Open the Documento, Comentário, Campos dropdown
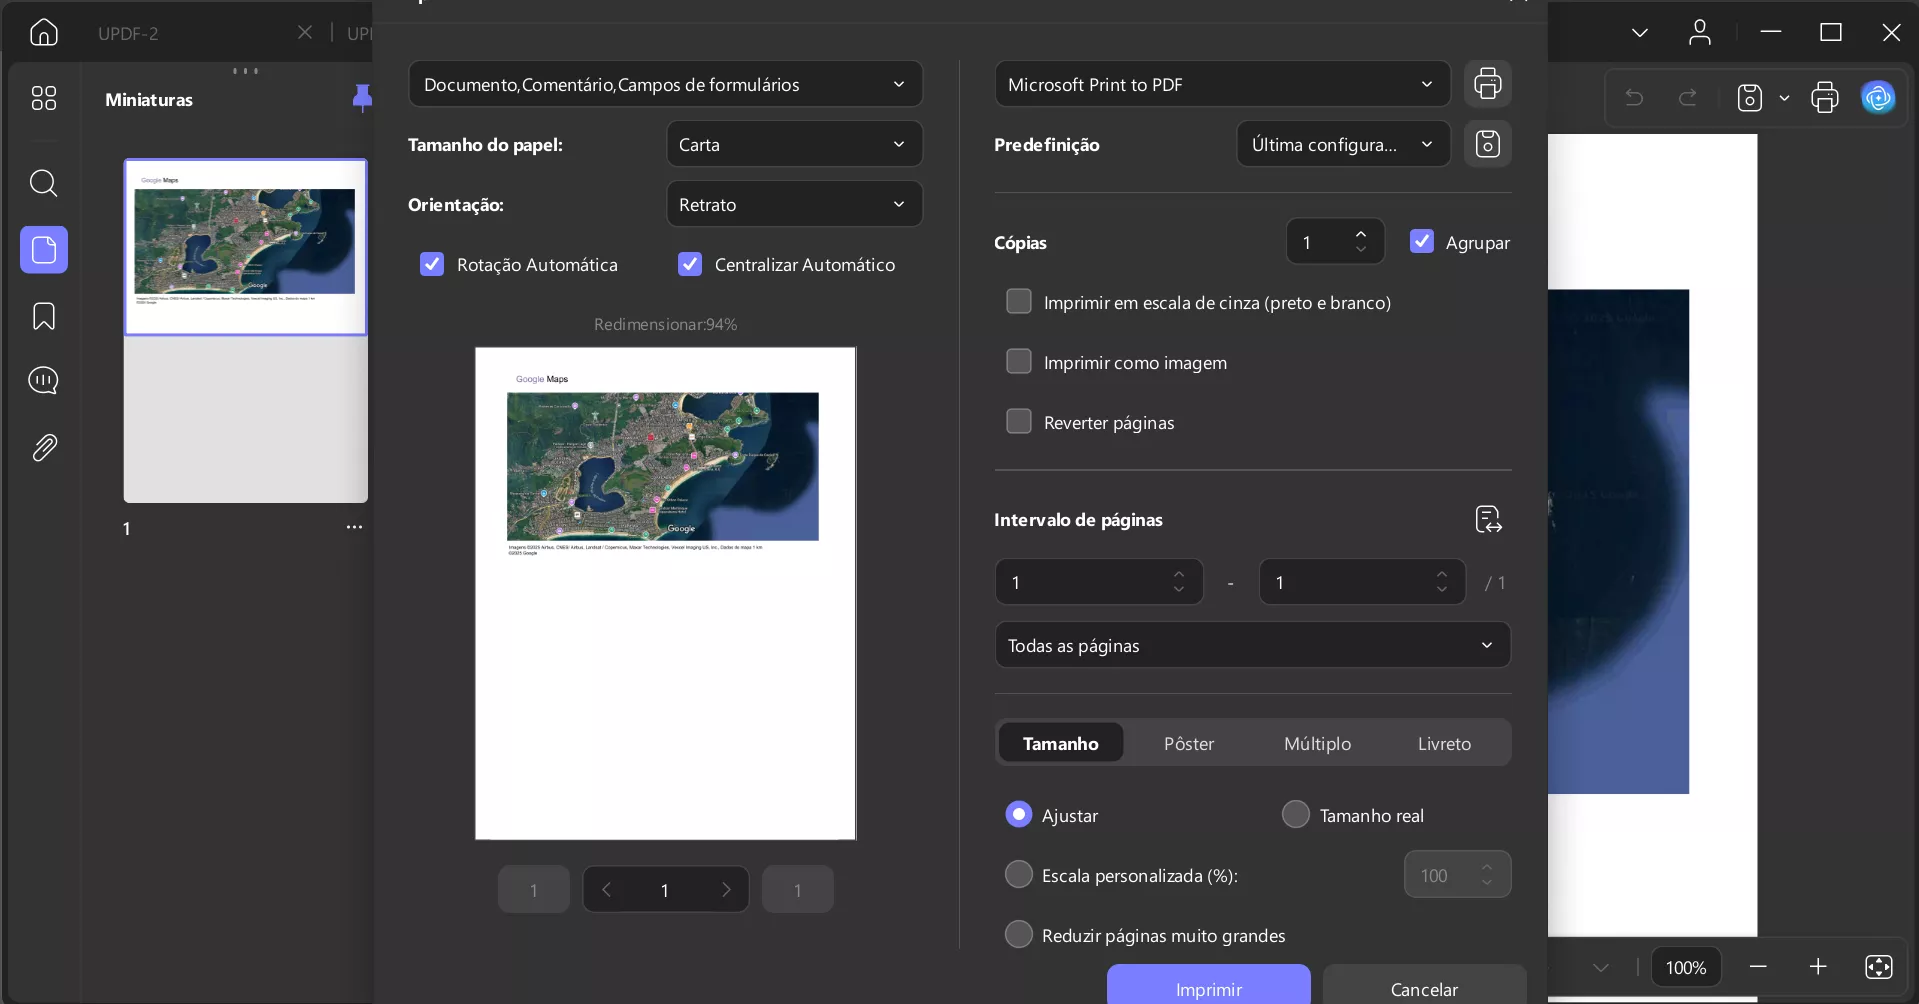 pos(665,84)
